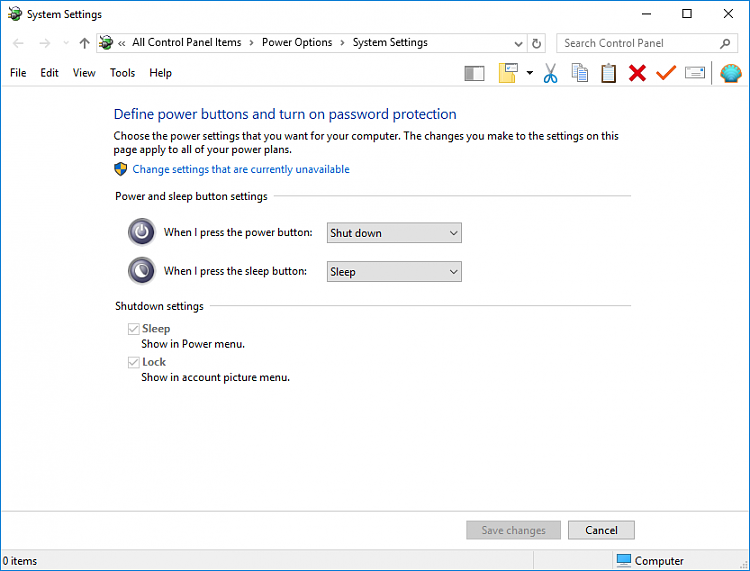Click the red X Delete icon
Screen dimensions: 750x571
637,73
